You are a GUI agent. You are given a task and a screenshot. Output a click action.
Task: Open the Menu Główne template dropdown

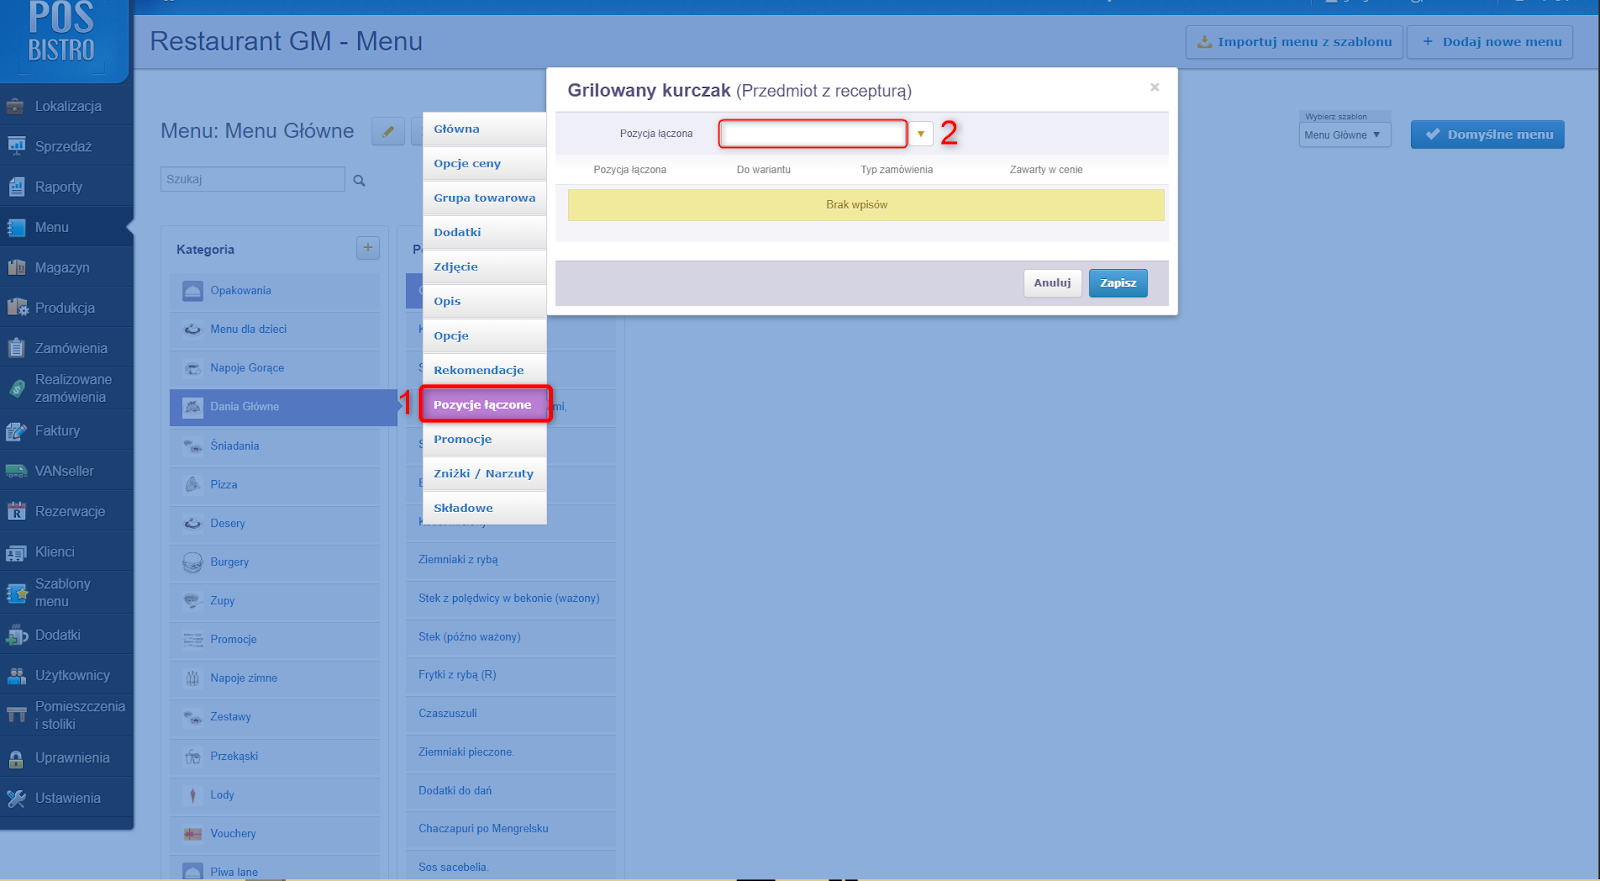(1344, 135)
